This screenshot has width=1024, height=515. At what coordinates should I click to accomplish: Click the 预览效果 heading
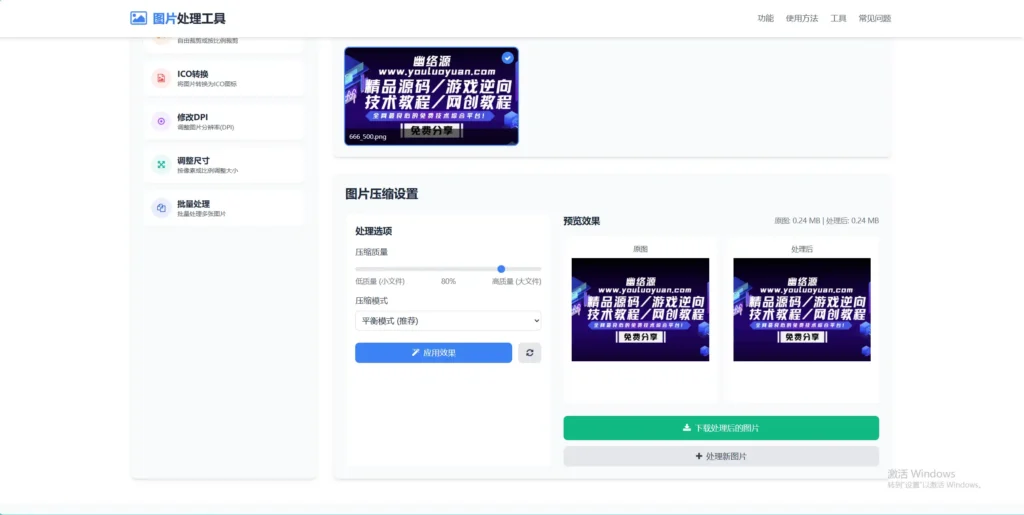(x=582, y=221)
